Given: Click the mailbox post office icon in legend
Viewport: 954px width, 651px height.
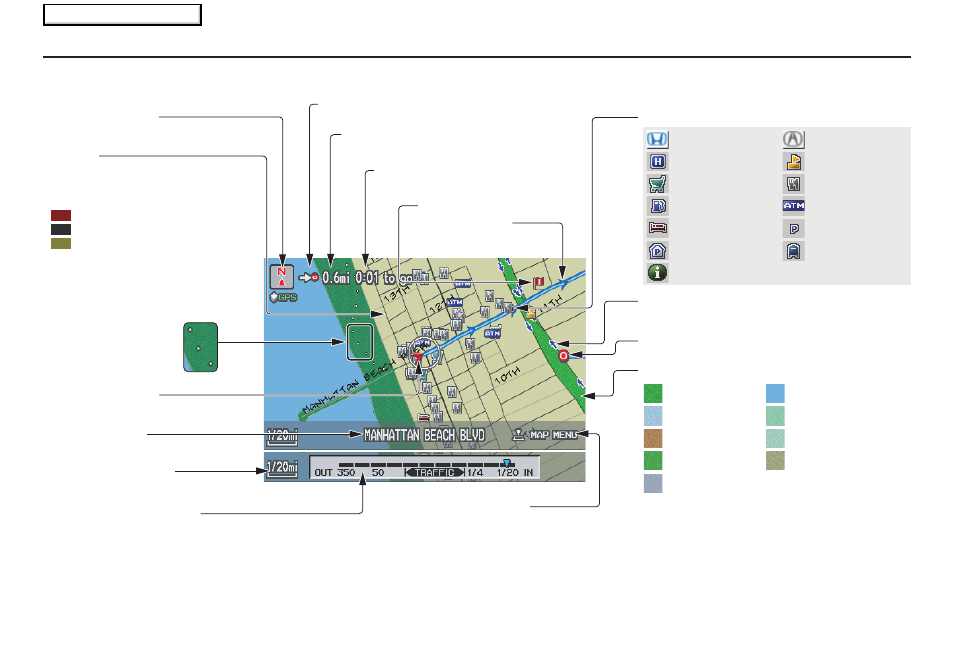Looking at the screenshot, I should (793, 251).
